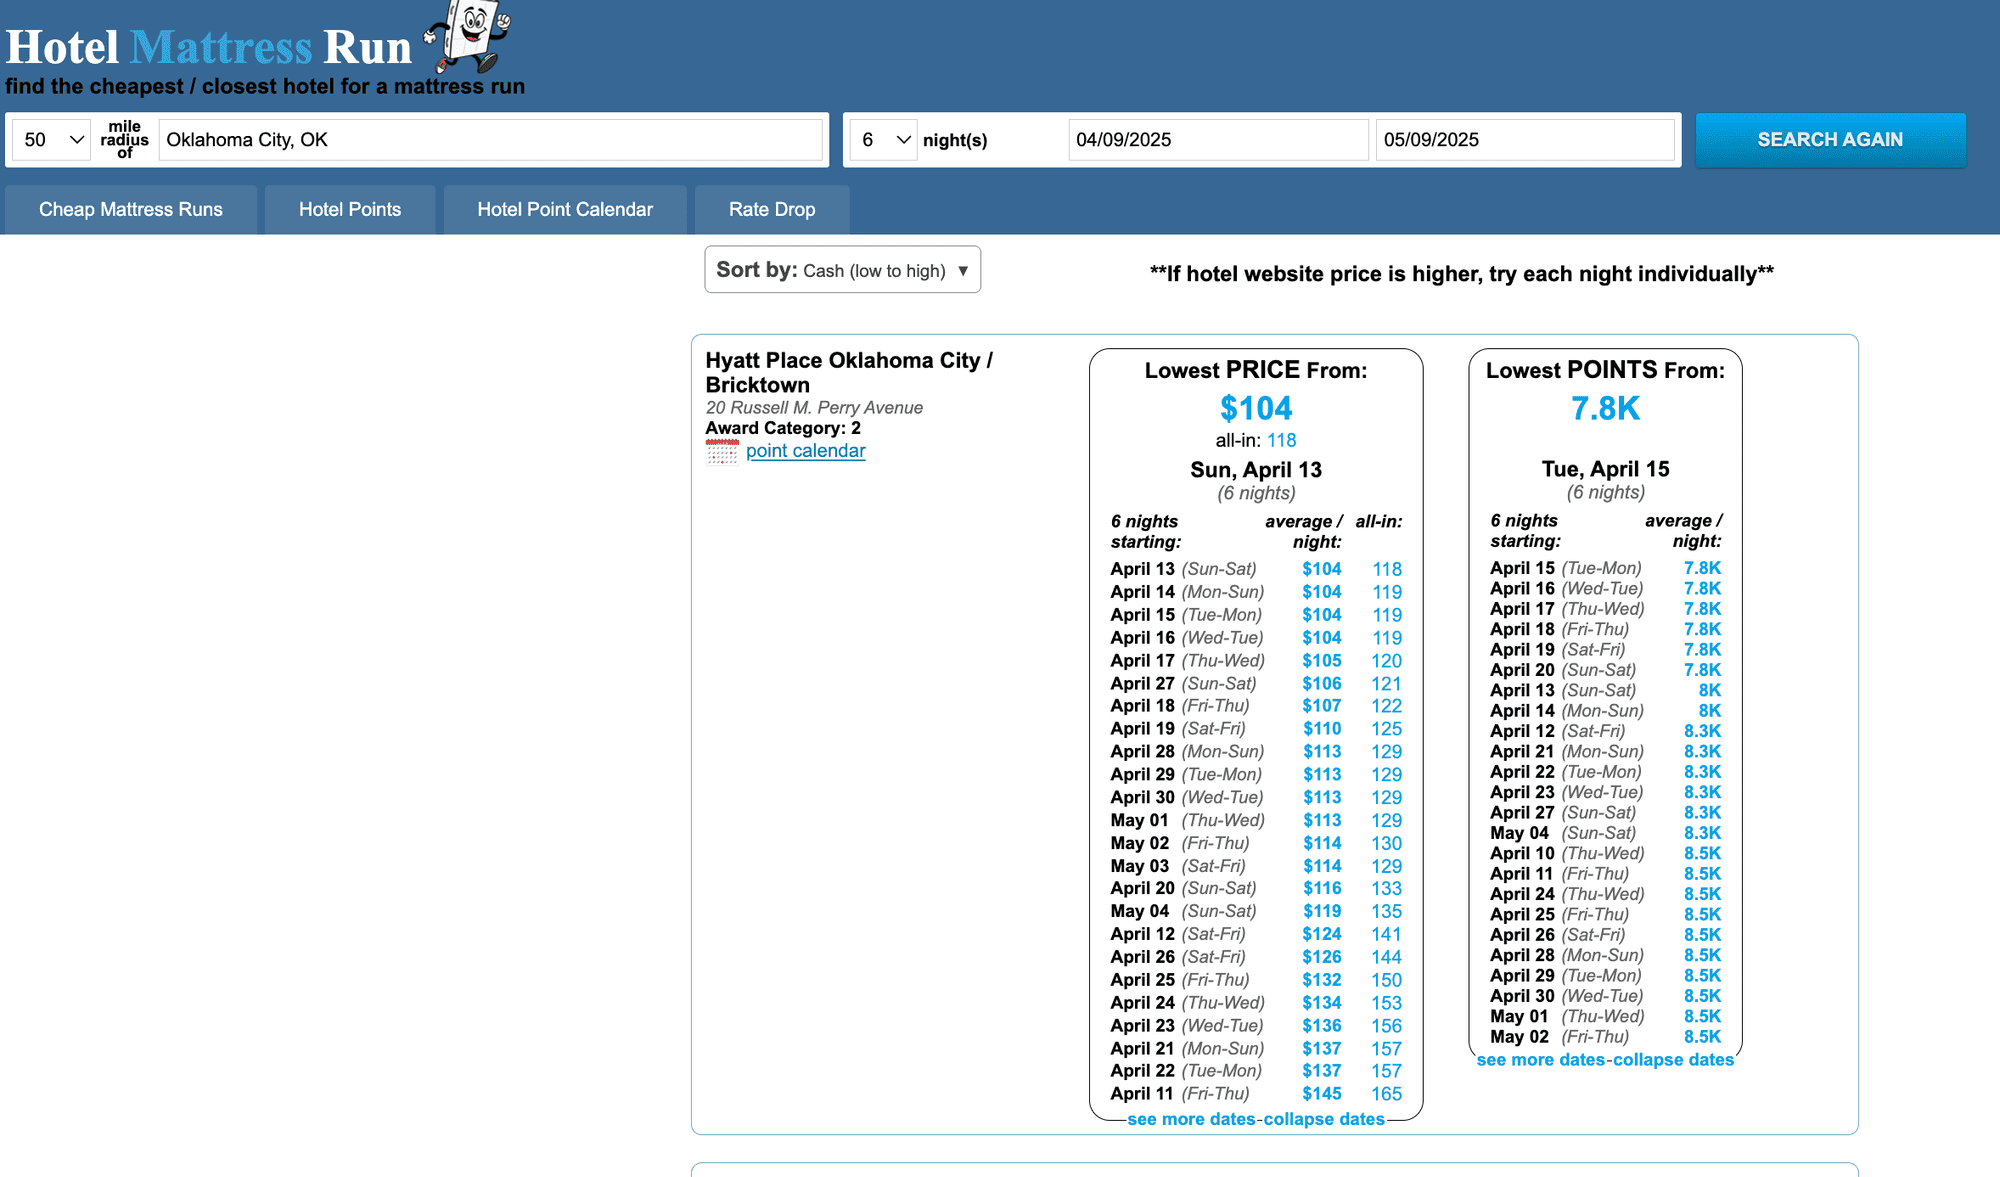This screenshot has height=1177, width=2000.
Task: Click $124 price for April 12 (Sat-Fri)
Action: click(x=1321, y=934)
